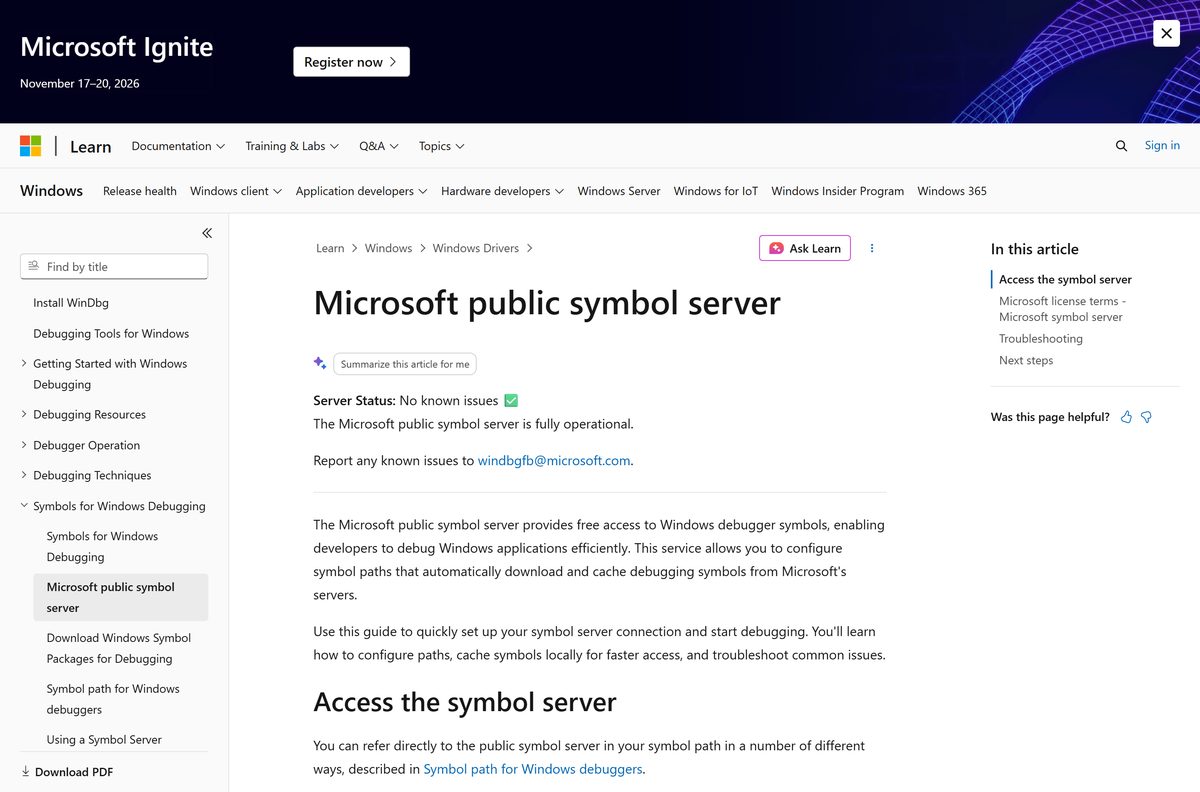Click the Ask Learn button
Screen dimensions: 1200x792
[805, 248]
